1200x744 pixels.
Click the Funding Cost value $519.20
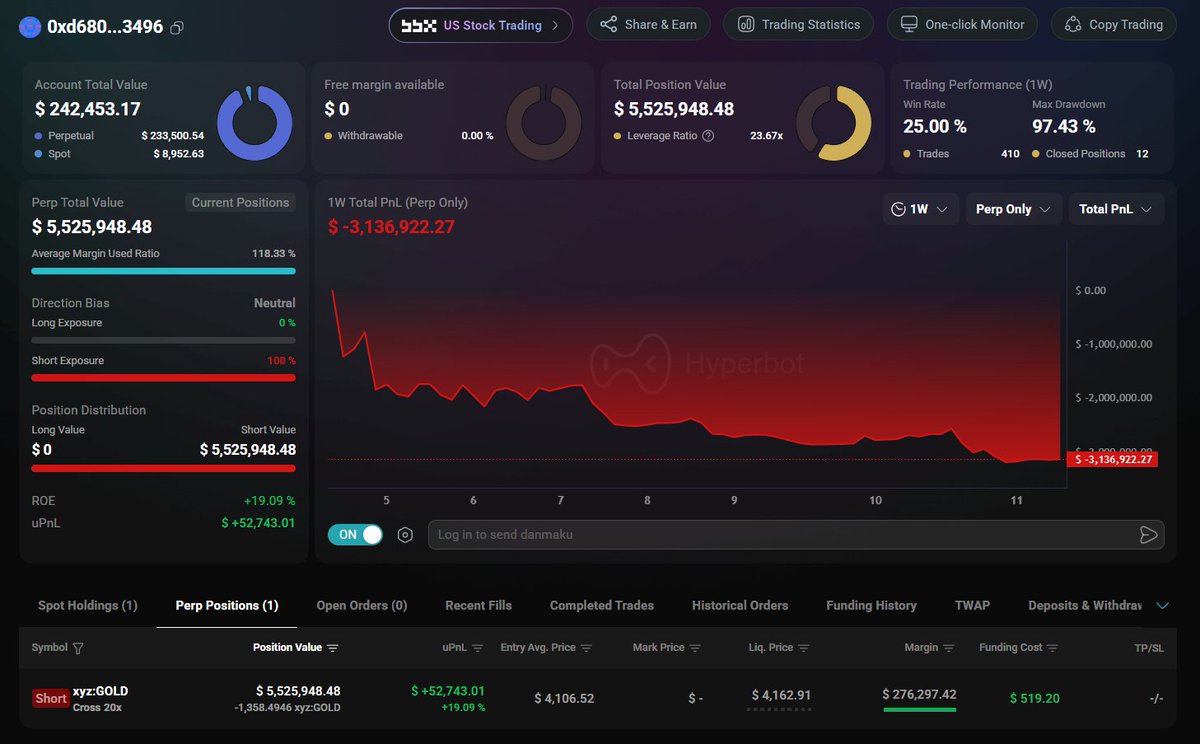(x=1034, y=698)
